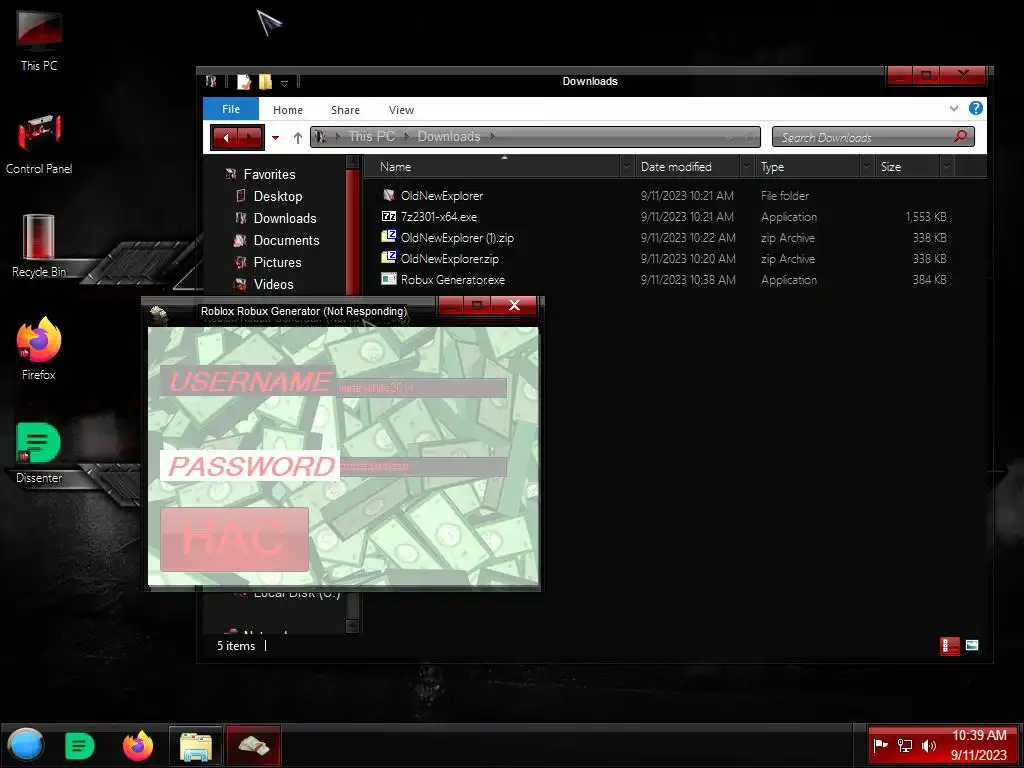Open Dissenter from the taskbar
This screenshot has width=1024, height=768.
pos(80,746)
